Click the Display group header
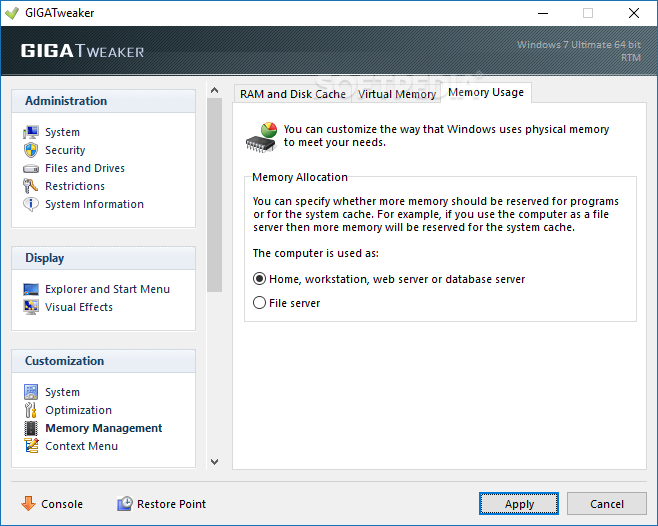The image size is (658, 526). click(x=103, y=258)
